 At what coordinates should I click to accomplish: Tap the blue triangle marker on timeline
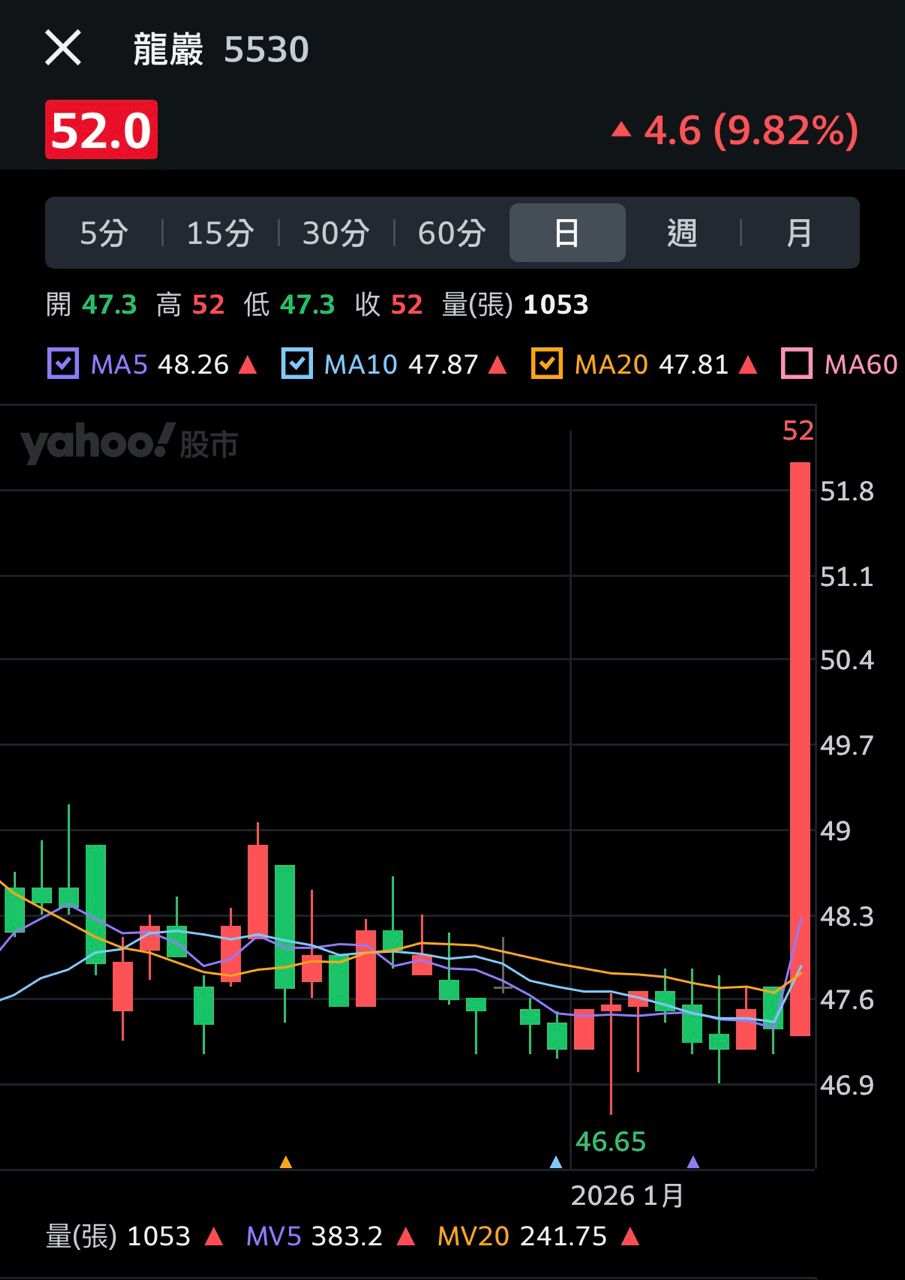tap(556, 1162)
